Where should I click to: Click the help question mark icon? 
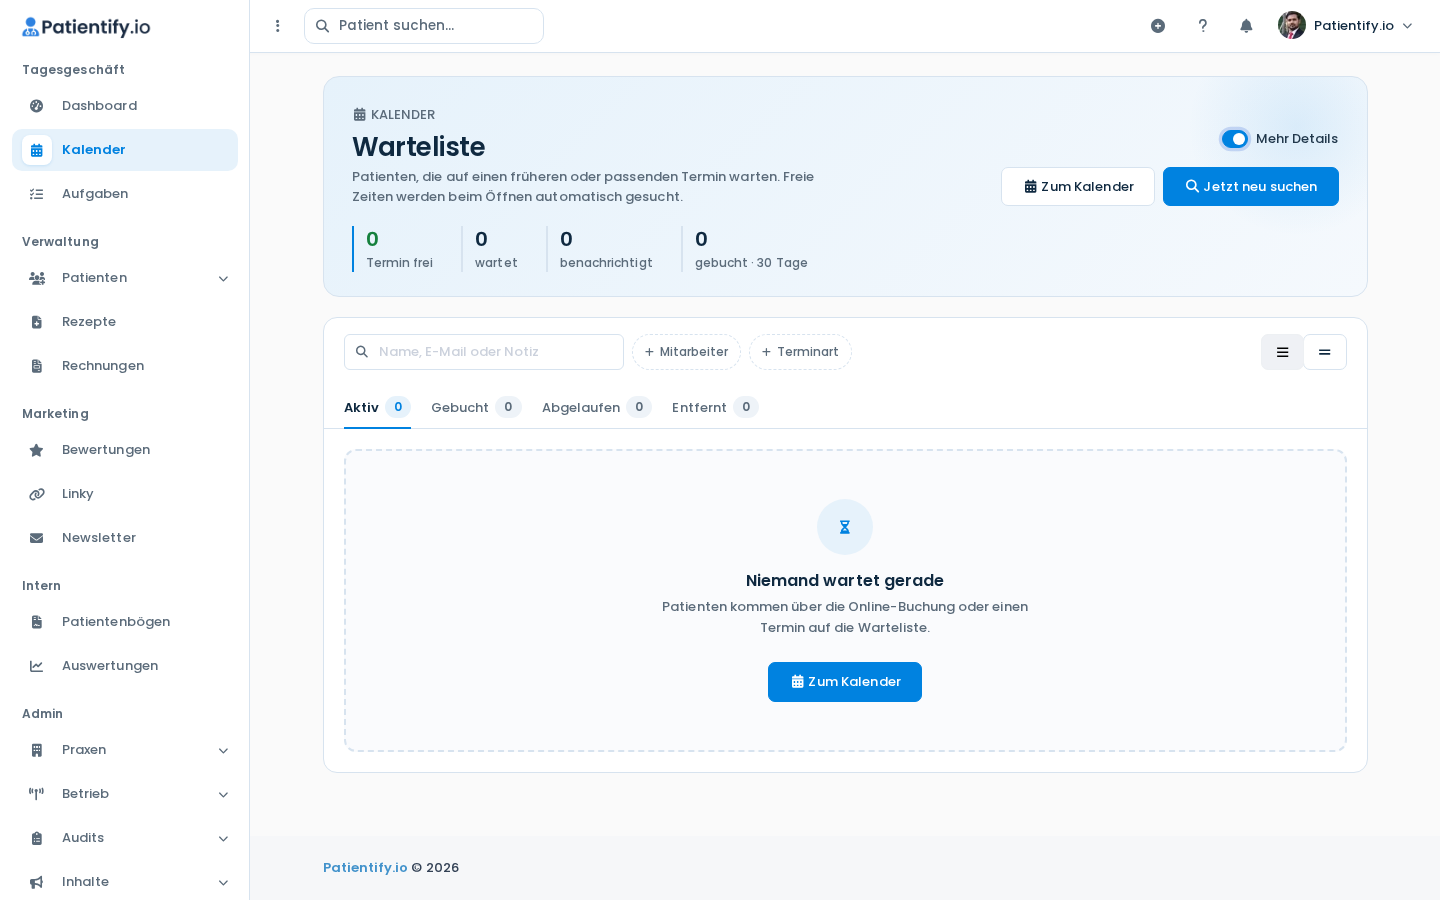point(1203,26)
